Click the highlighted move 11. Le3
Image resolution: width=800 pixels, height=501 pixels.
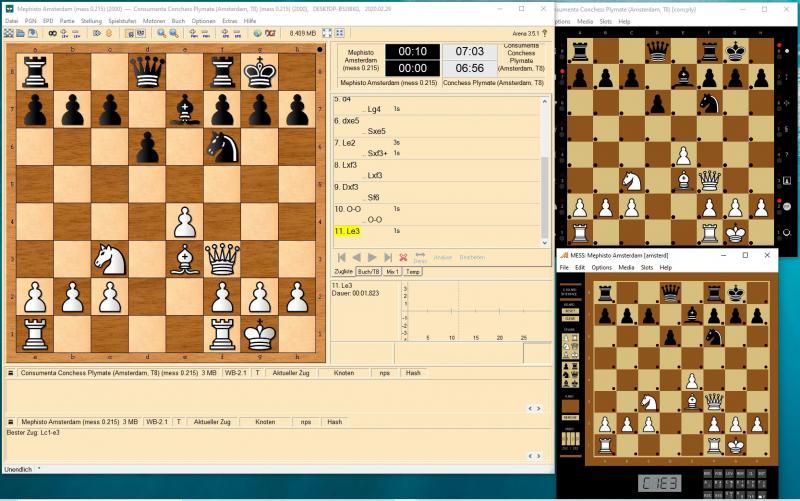[x=345, y=231]
